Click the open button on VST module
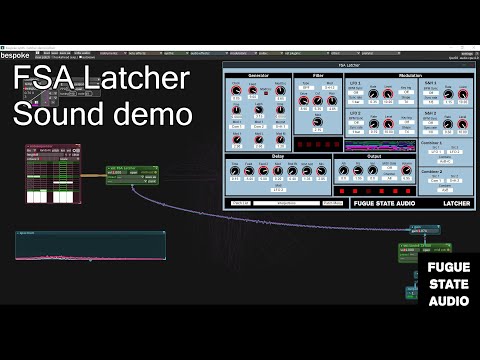The width and height of the screenshot is (480, 360). (x=133, y=173)
